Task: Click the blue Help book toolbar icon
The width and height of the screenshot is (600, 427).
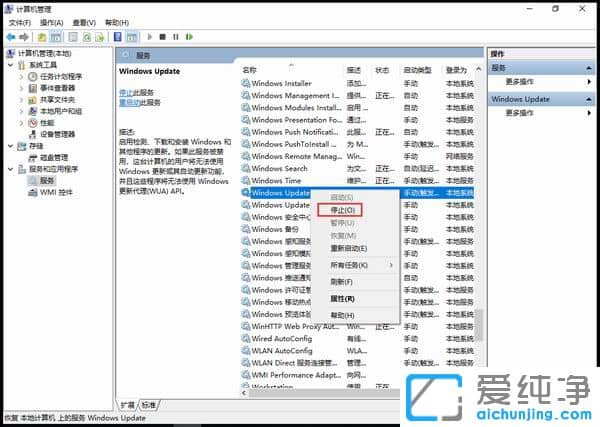Action: pyautogui.click(x=117, y=37)
